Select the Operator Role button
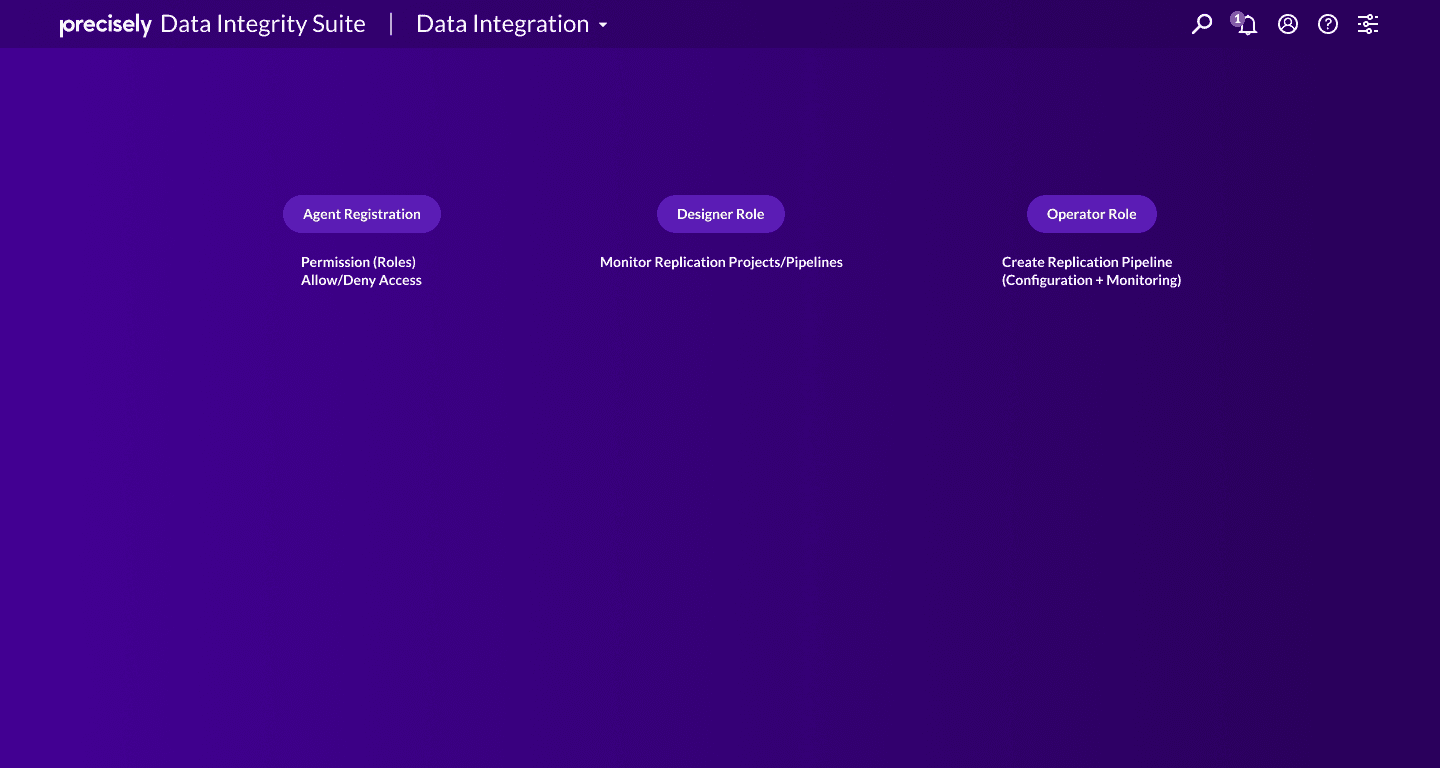 point(1092,214)
